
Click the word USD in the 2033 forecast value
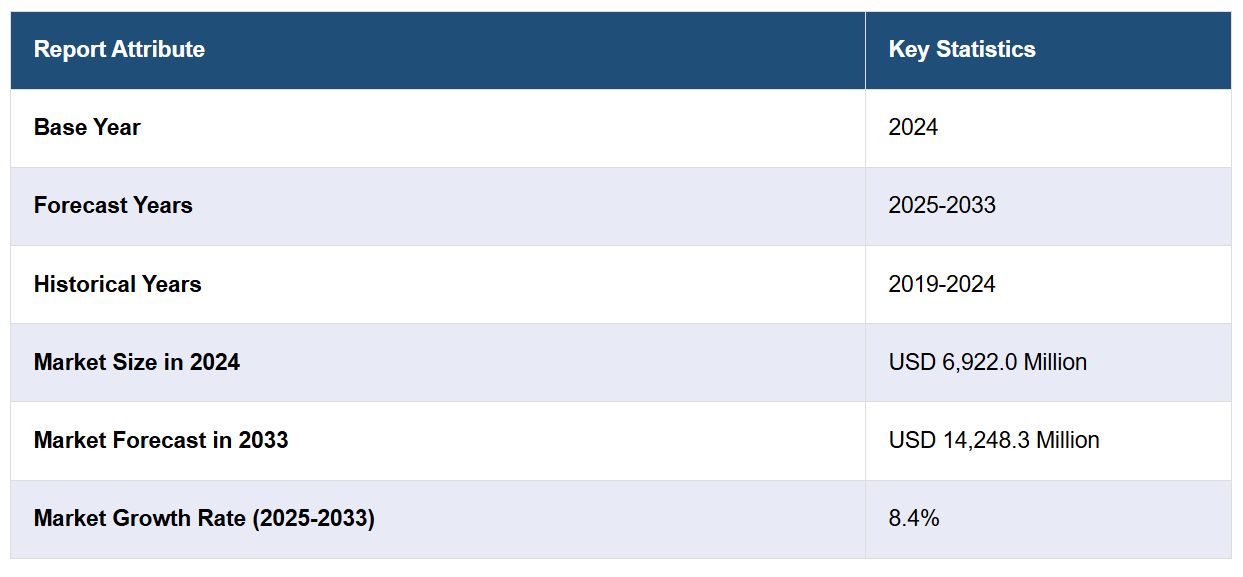tap(910, 440)
